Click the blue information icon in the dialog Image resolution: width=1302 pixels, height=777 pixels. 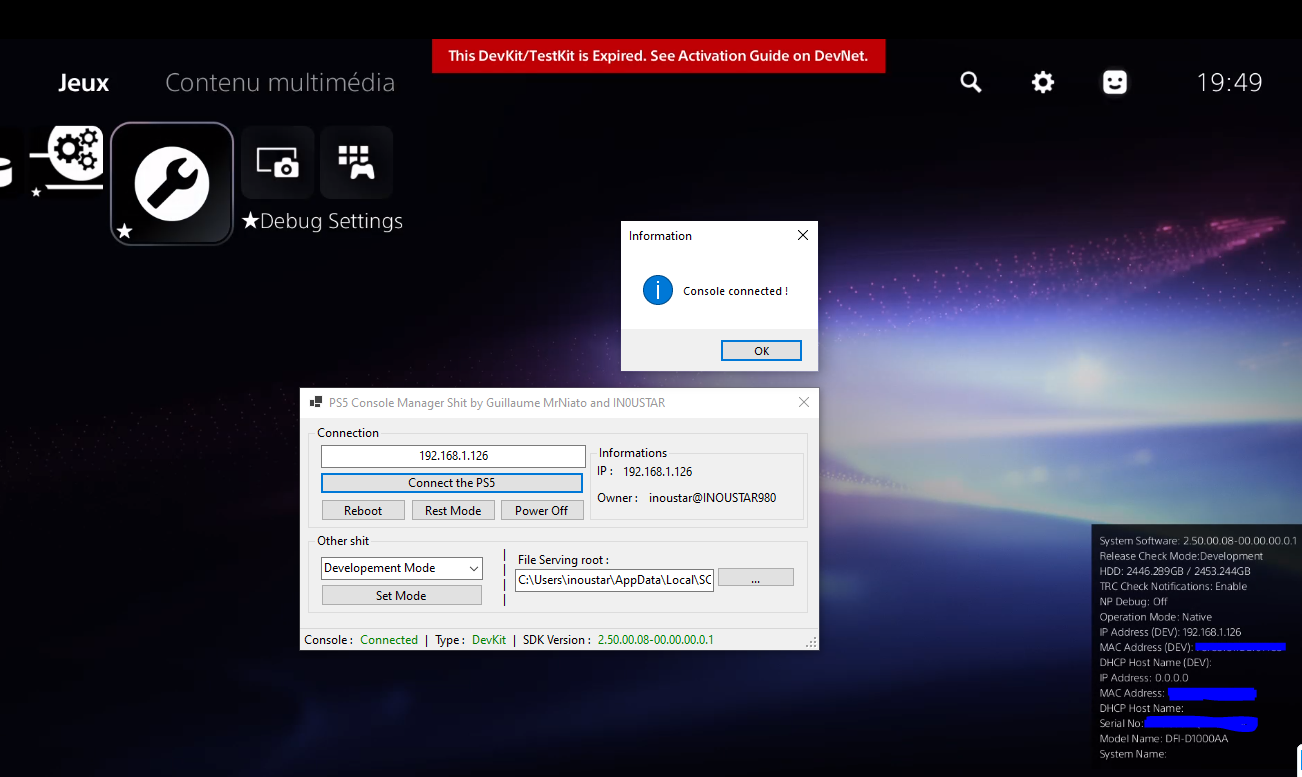click(657, 290)
